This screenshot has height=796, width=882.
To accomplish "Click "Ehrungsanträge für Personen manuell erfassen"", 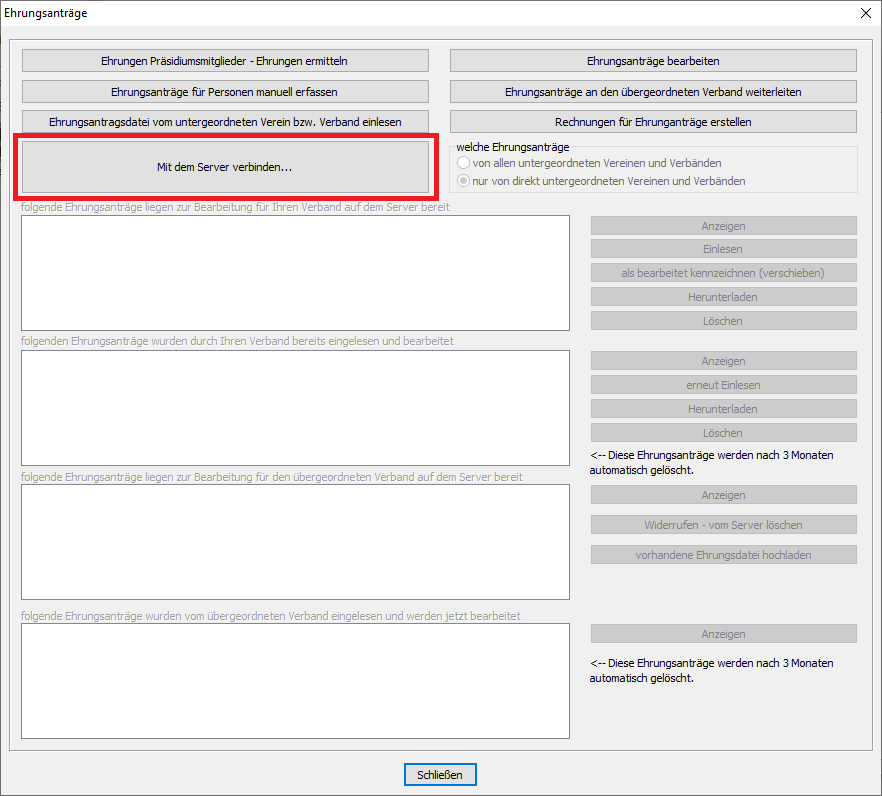I will point(225,91).
